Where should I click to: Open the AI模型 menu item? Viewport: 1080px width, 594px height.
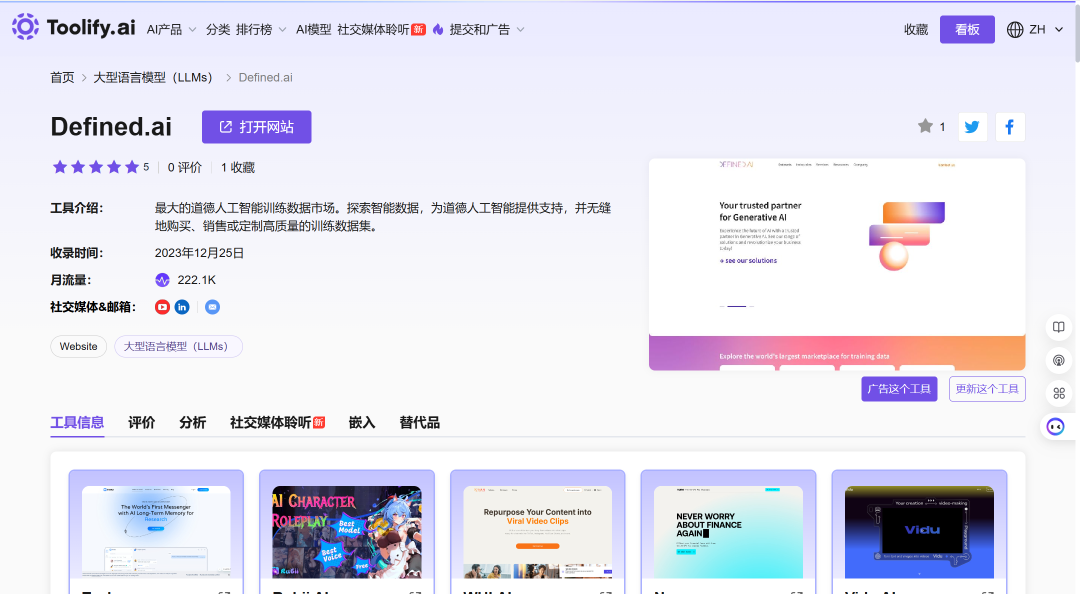313,30
